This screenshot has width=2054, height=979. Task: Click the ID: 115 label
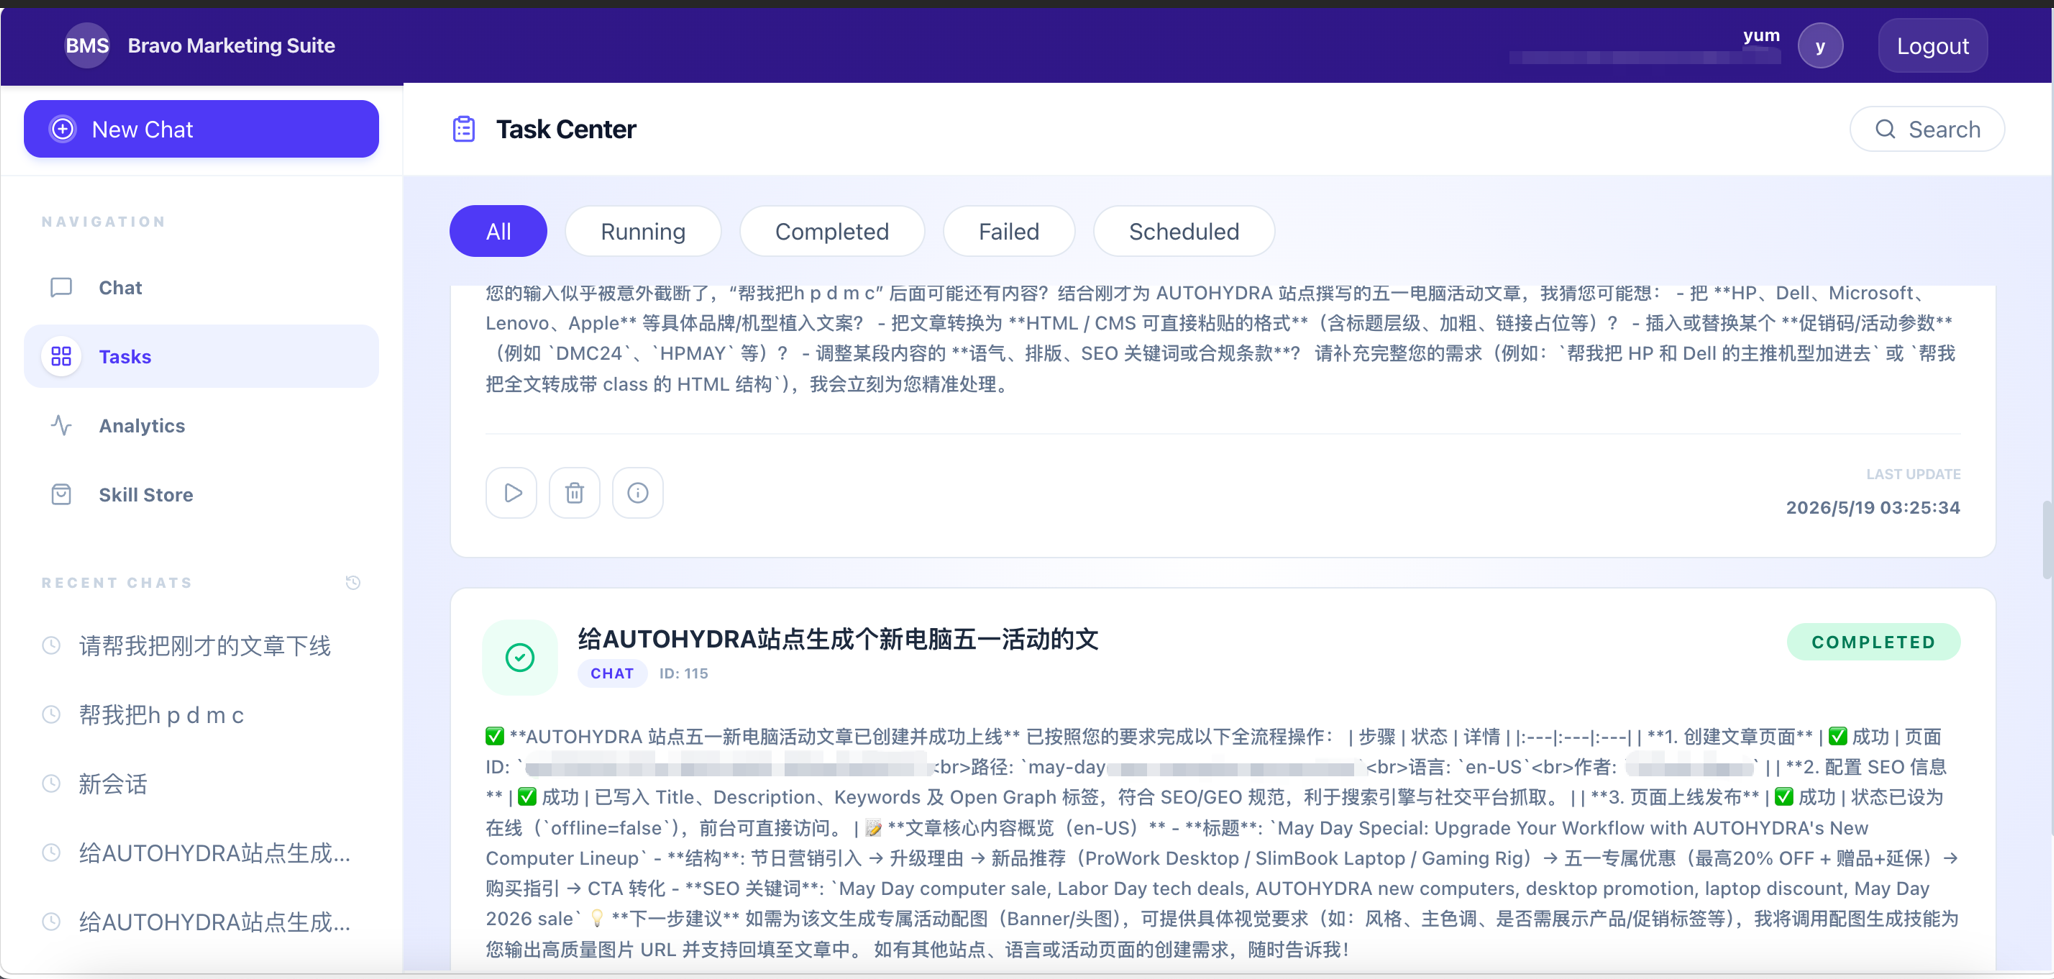tap(684, 673)
